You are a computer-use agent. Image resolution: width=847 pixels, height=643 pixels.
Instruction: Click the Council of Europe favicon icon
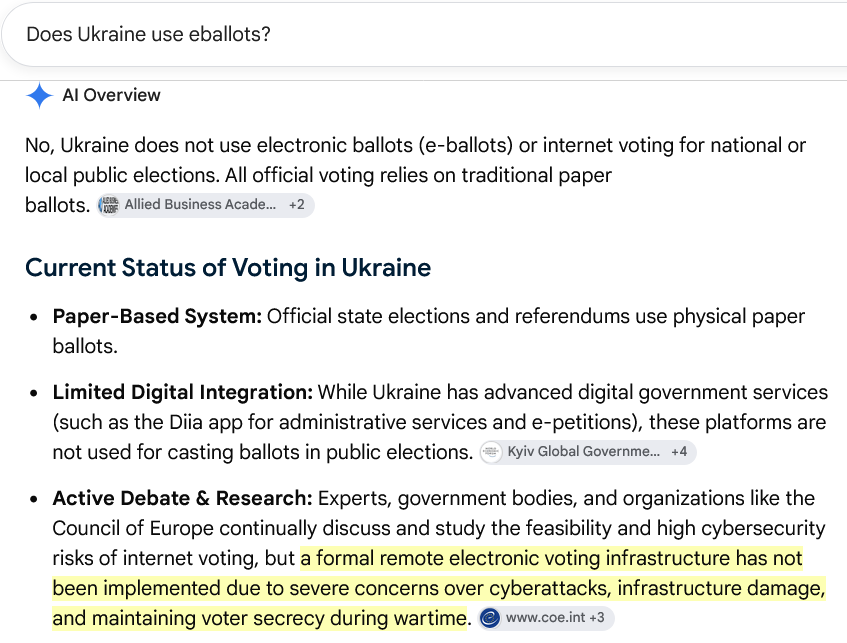pyautogui.click(x=490, y=618)
